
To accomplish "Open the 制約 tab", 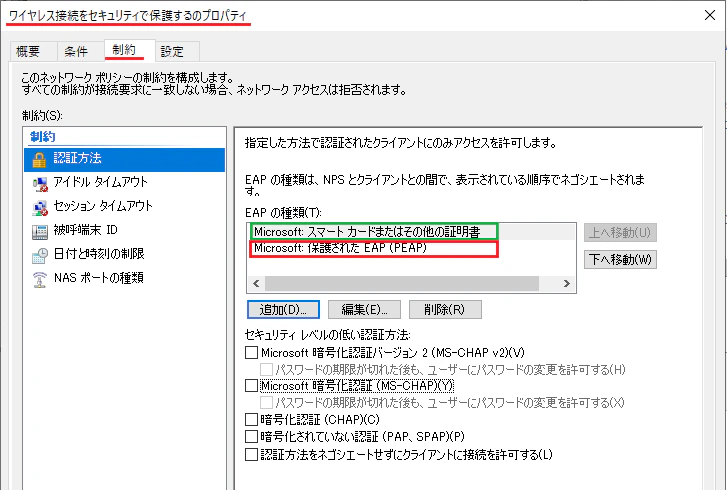I will point(129,50).
